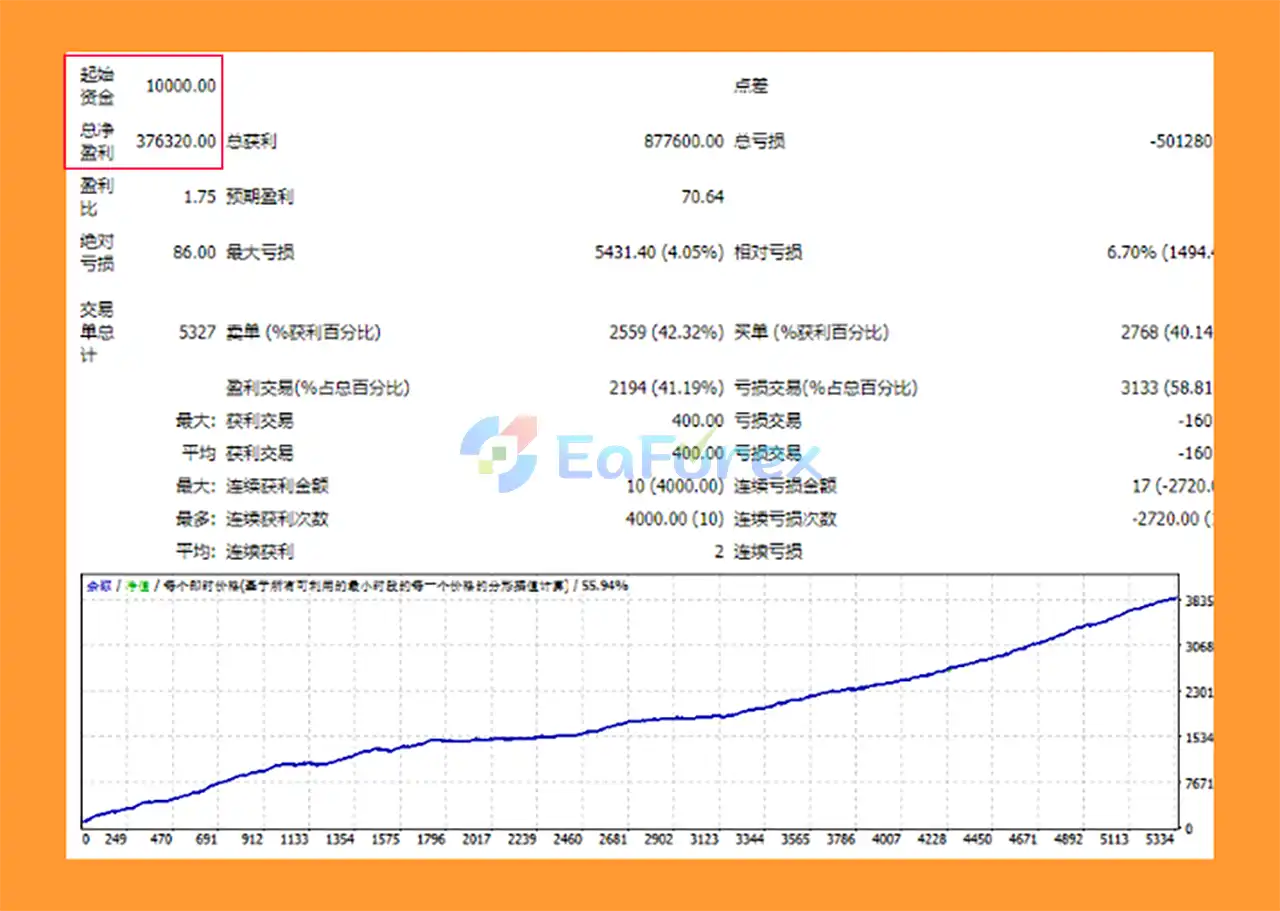Click the EaForex watermark logo icon
1280x911 pixels.
click(x=498, y=454)
